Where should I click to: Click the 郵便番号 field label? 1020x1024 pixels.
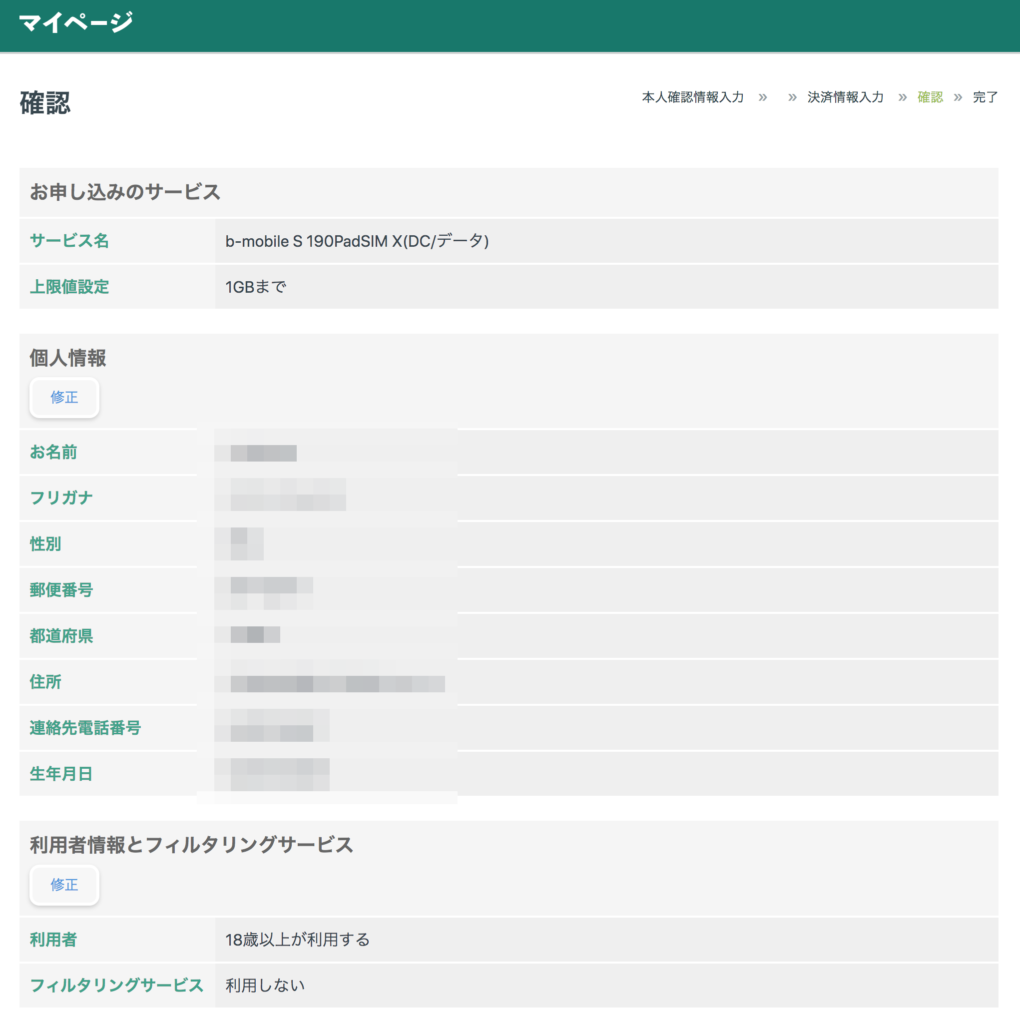pos(61,590)
